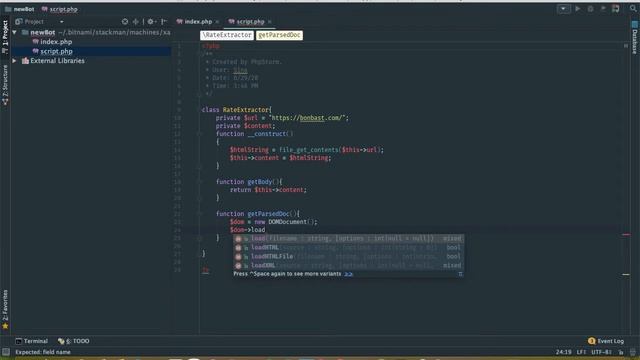Image resolution: width=640 pixels, height=360 pixels.
Task: Click the green Run arrow
Action: [x=578, y=9]
